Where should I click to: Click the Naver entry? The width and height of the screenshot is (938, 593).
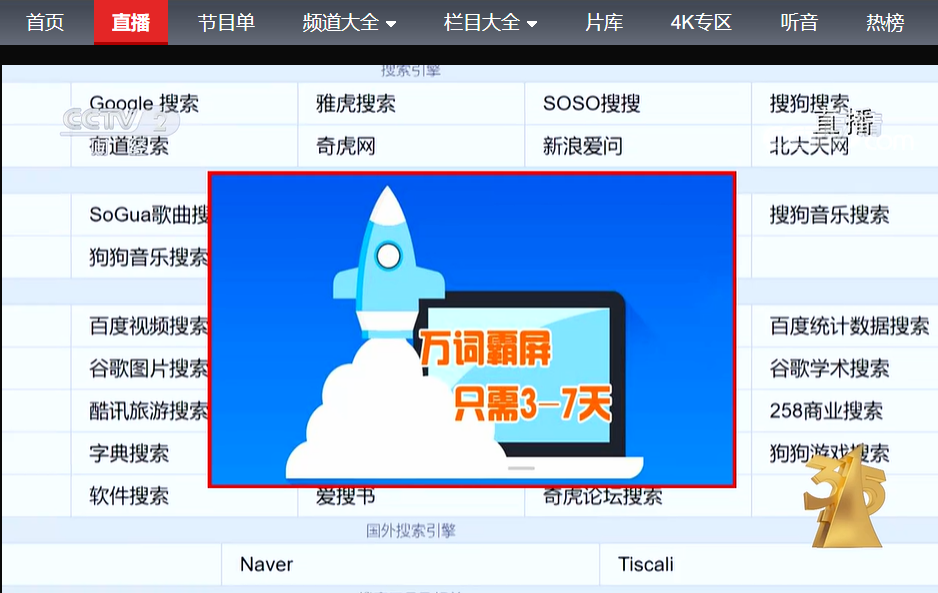tap(266, 564)
